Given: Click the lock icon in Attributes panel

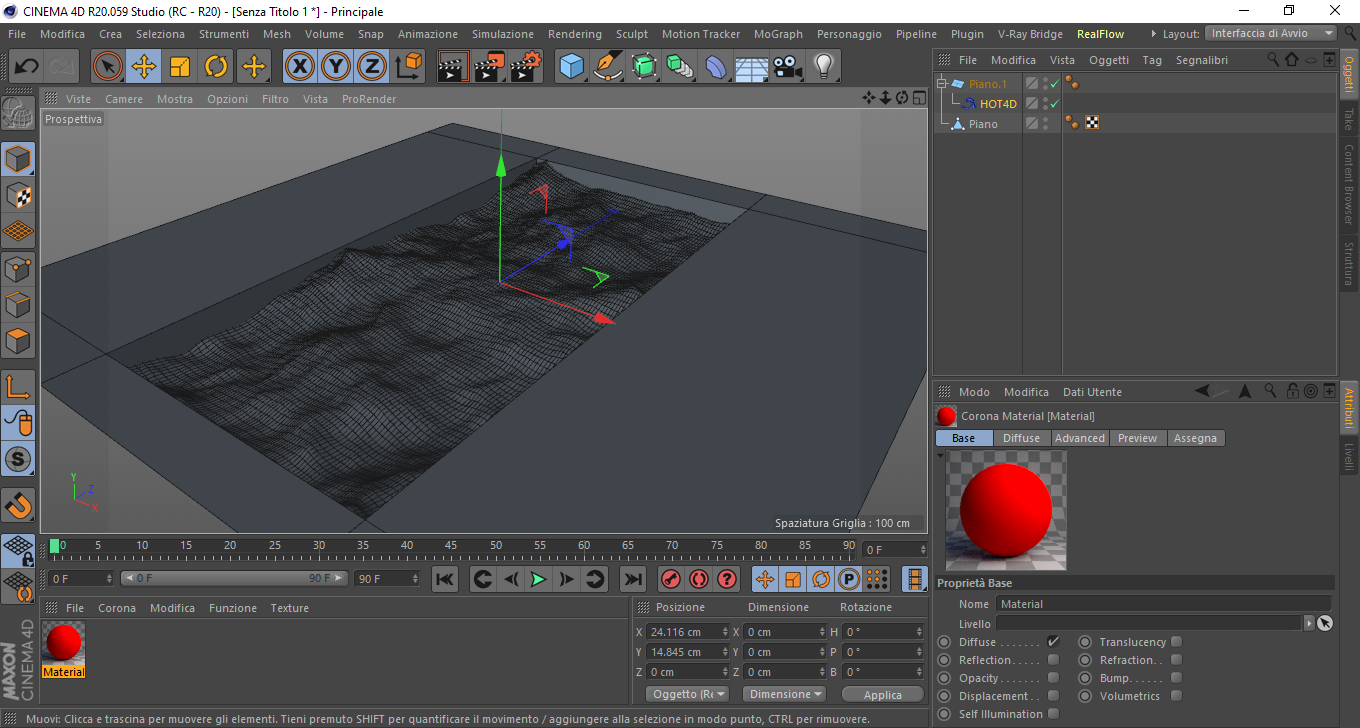Looking at the screenshot, I should [x=1292, y=391].
